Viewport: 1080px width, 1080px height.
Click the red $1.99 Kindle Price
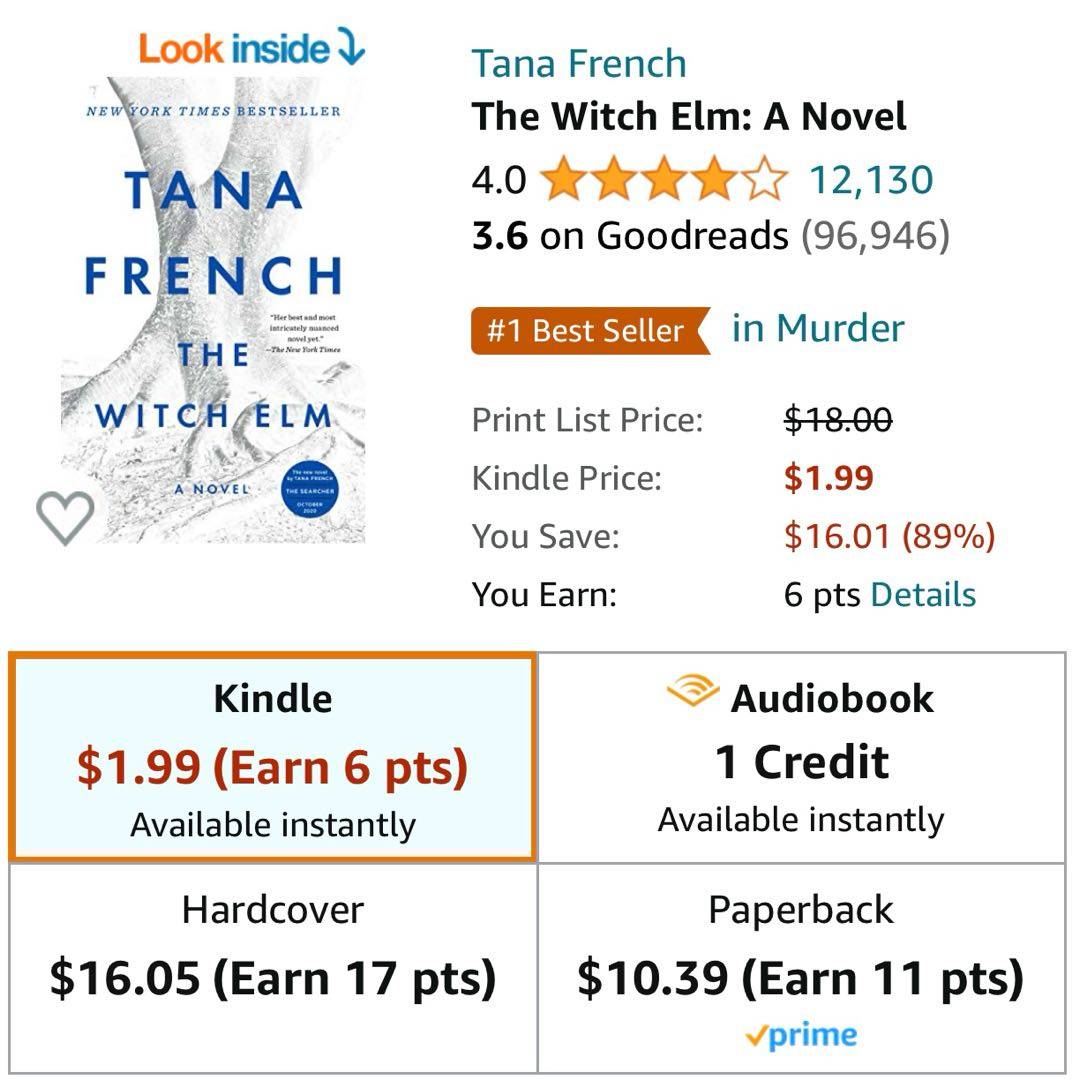point(828,478)
